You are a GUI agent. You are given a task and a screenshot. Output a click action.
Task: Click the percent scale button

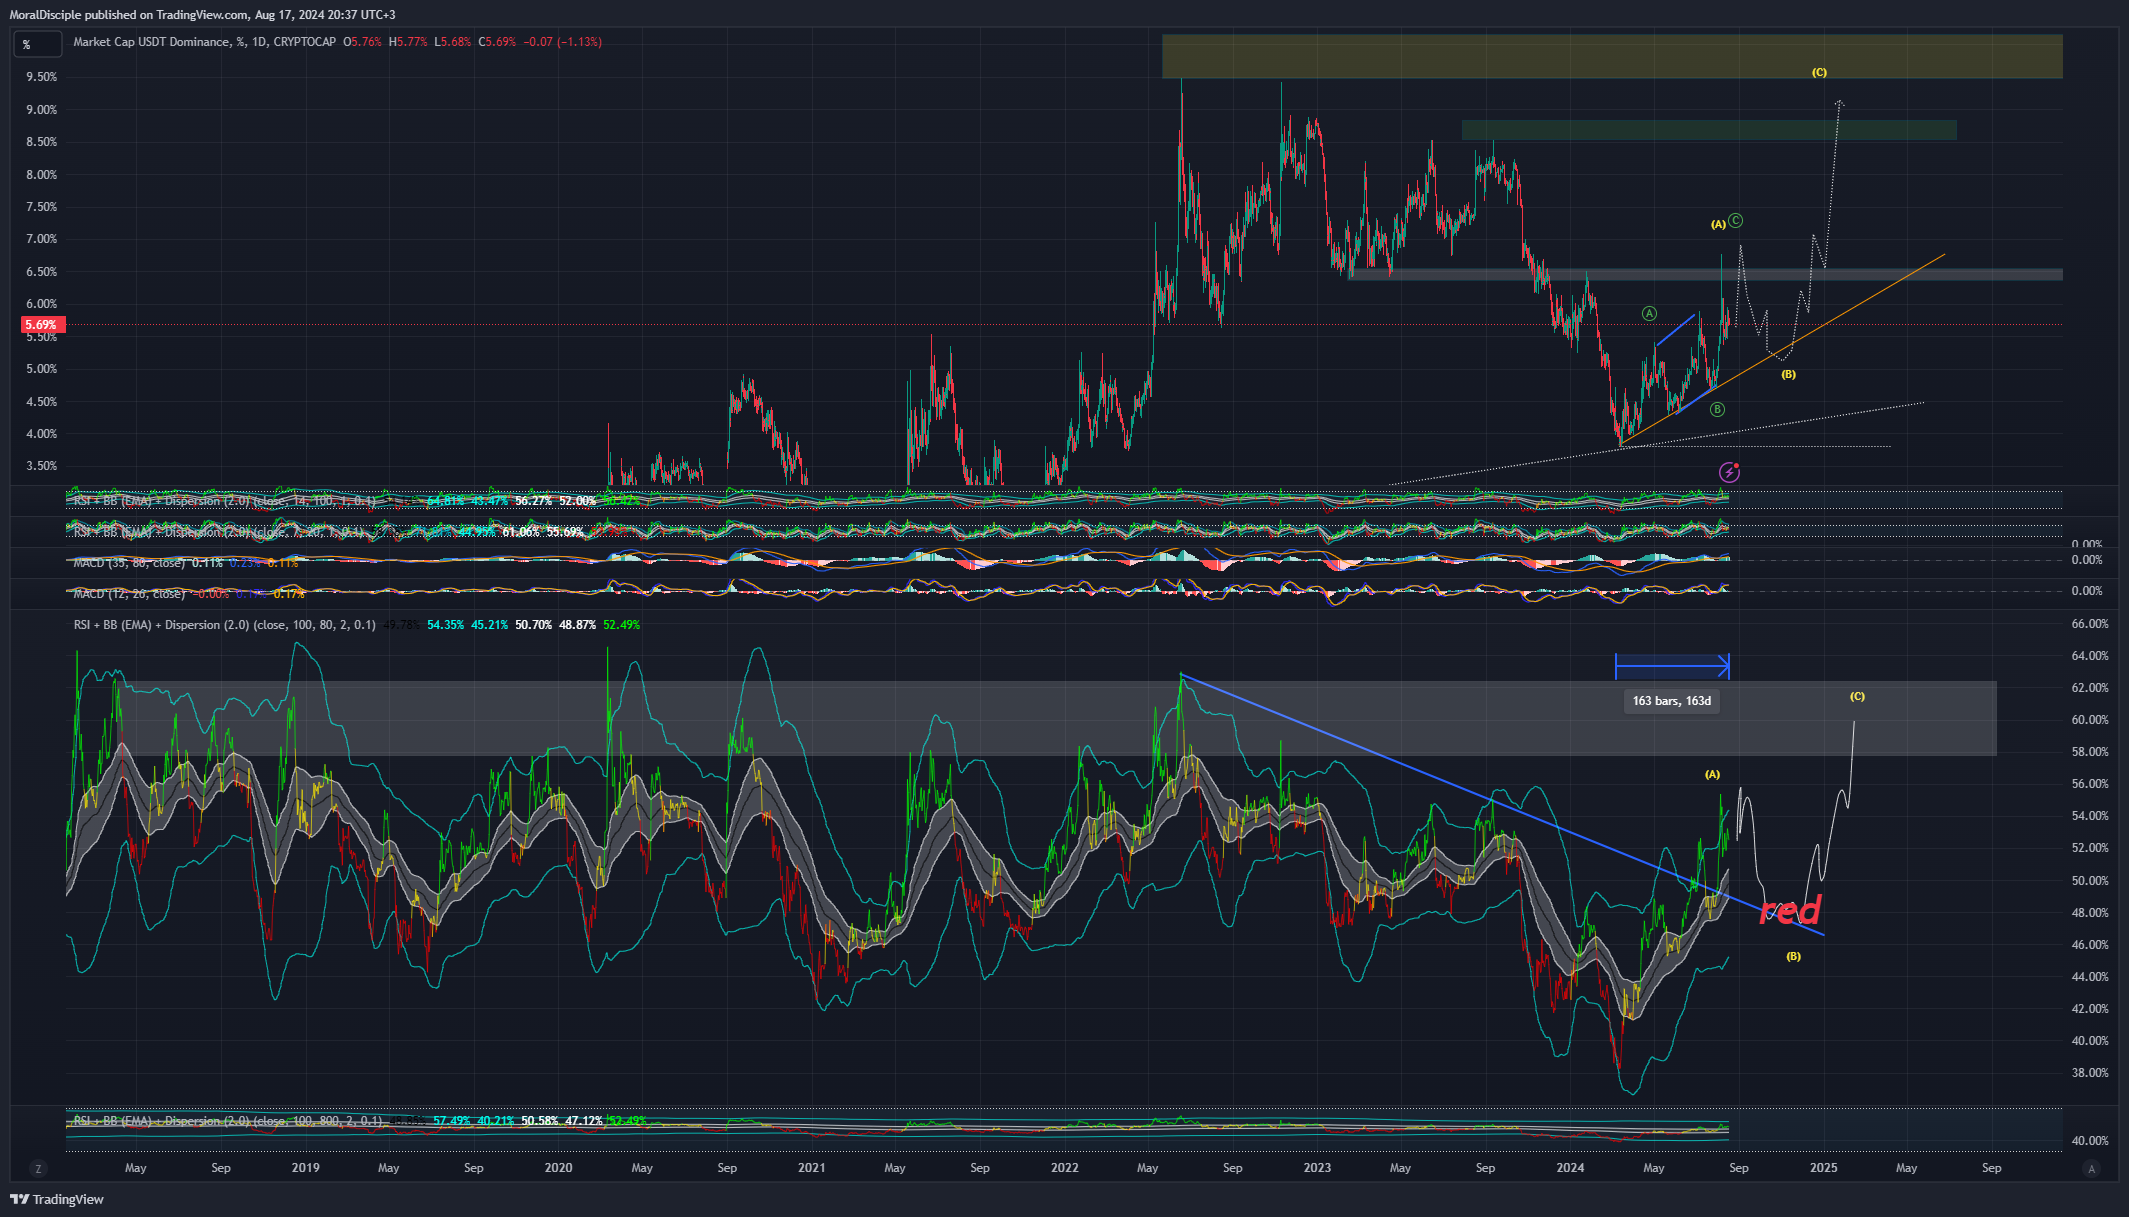[37, 44]
